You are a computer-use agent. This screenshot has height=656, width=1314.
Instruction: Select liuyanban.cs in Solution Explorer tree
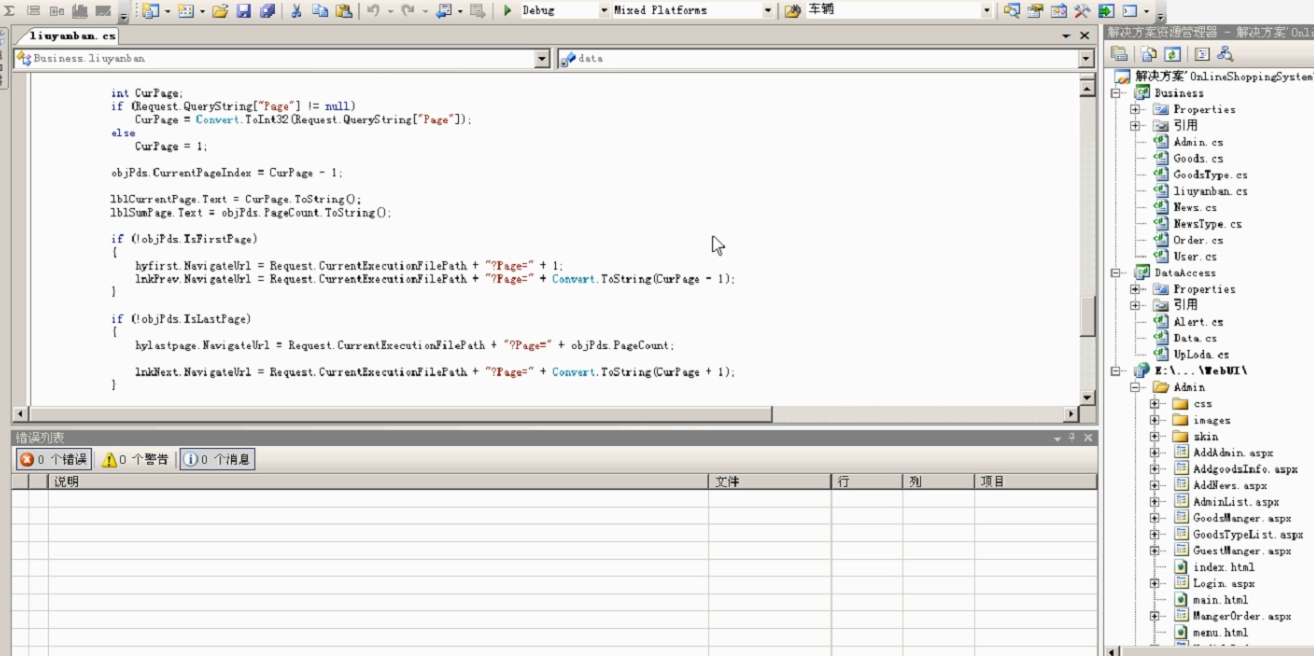(1210, 191)
